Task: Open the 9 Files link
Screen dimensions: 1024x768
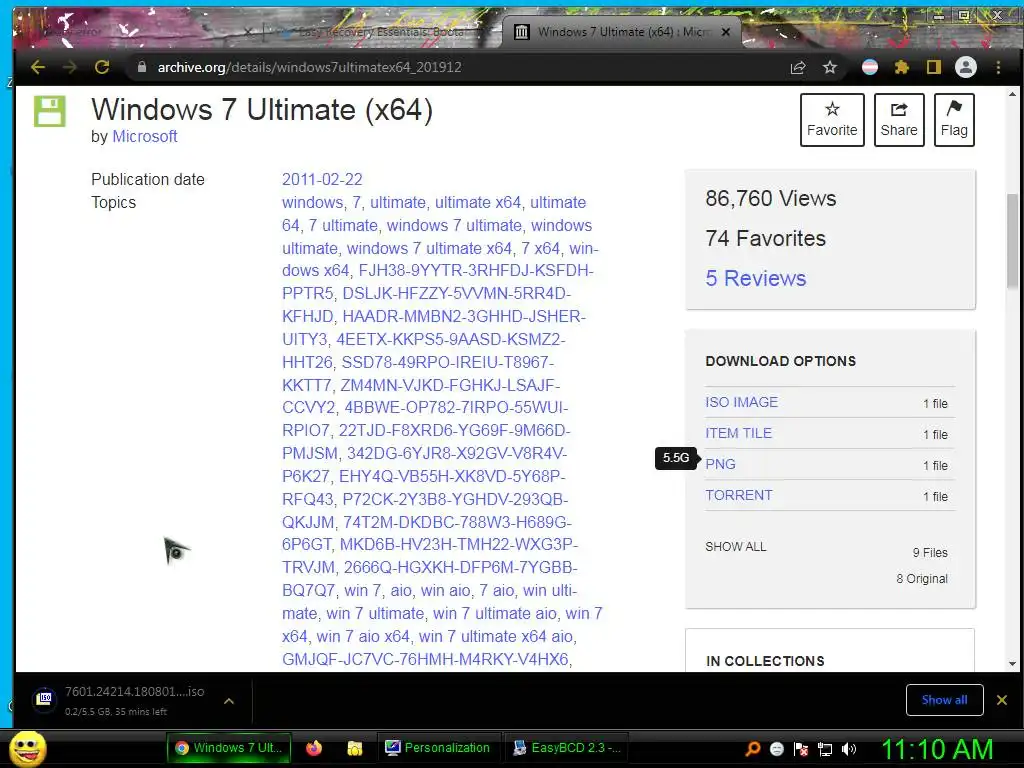Action: click(930, 552)
